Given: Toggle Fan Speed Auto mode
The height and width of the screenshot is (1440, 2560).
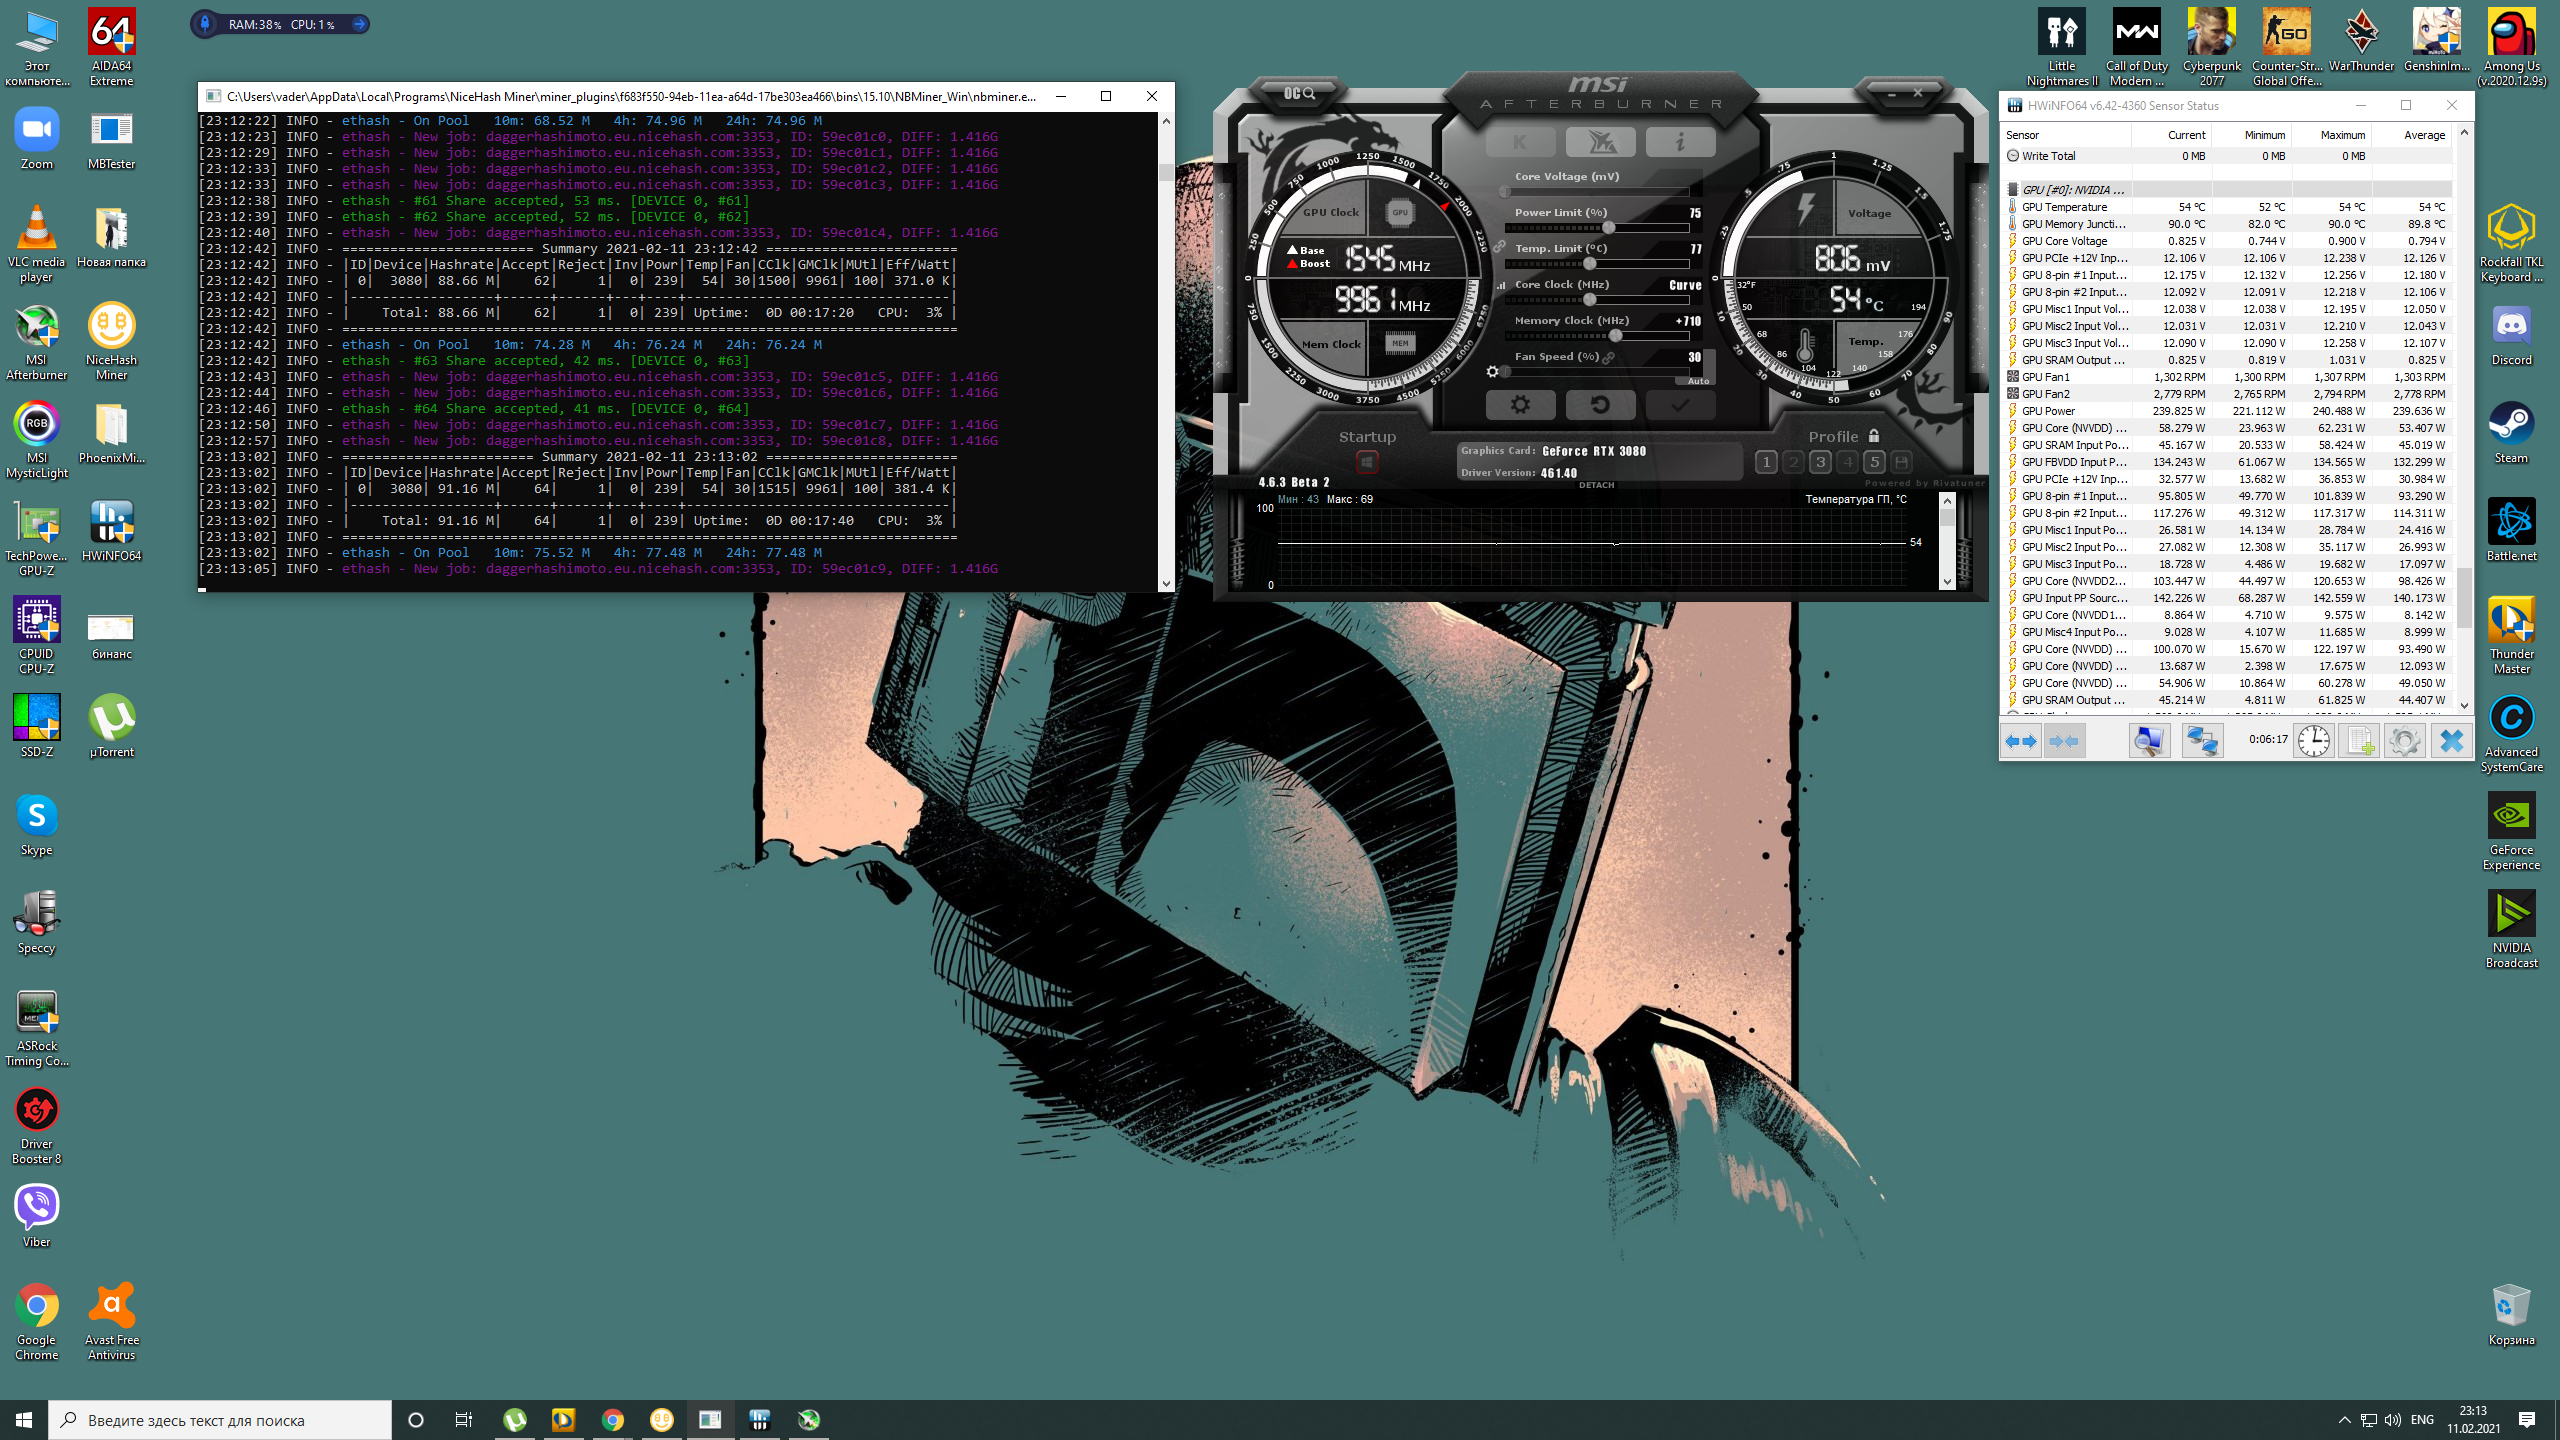Looking at the screenshot, I should (1698, 381).
